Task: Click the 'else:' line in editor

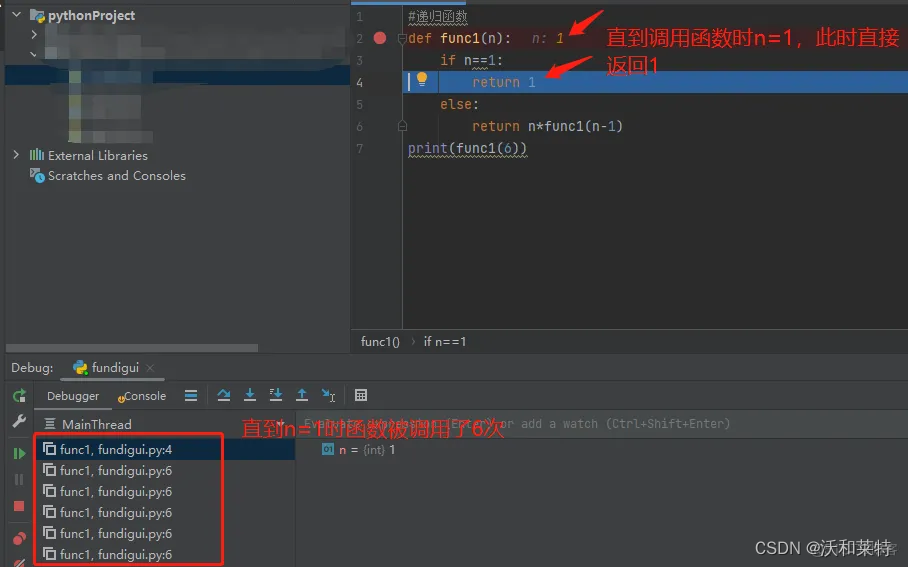Action: click(x=459, y=104)
